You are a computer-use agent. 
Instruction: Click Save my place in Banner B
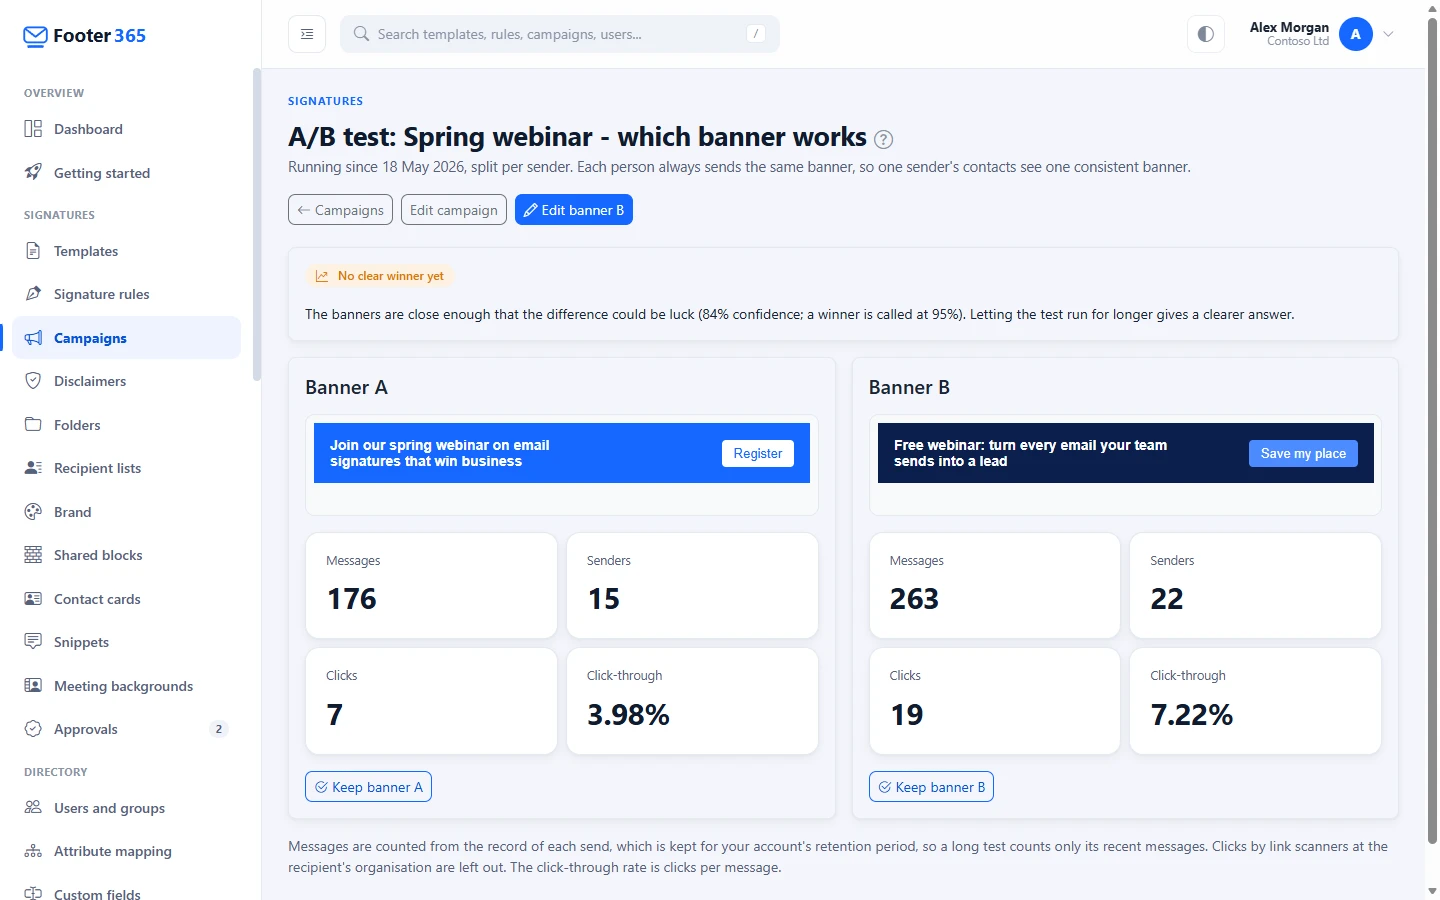(1303, 453)
